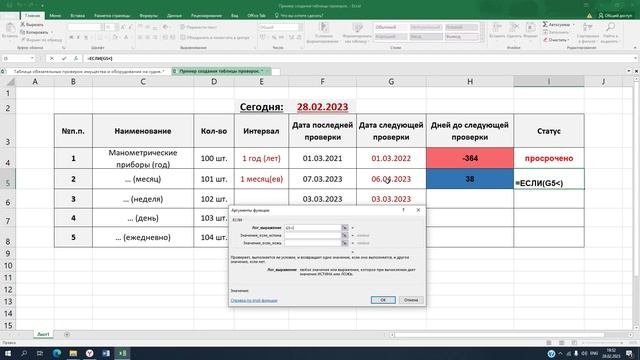Screen dimensions: 640x360
Task: Toggle Italic formatting button
Action: click(x=78, y=38)
